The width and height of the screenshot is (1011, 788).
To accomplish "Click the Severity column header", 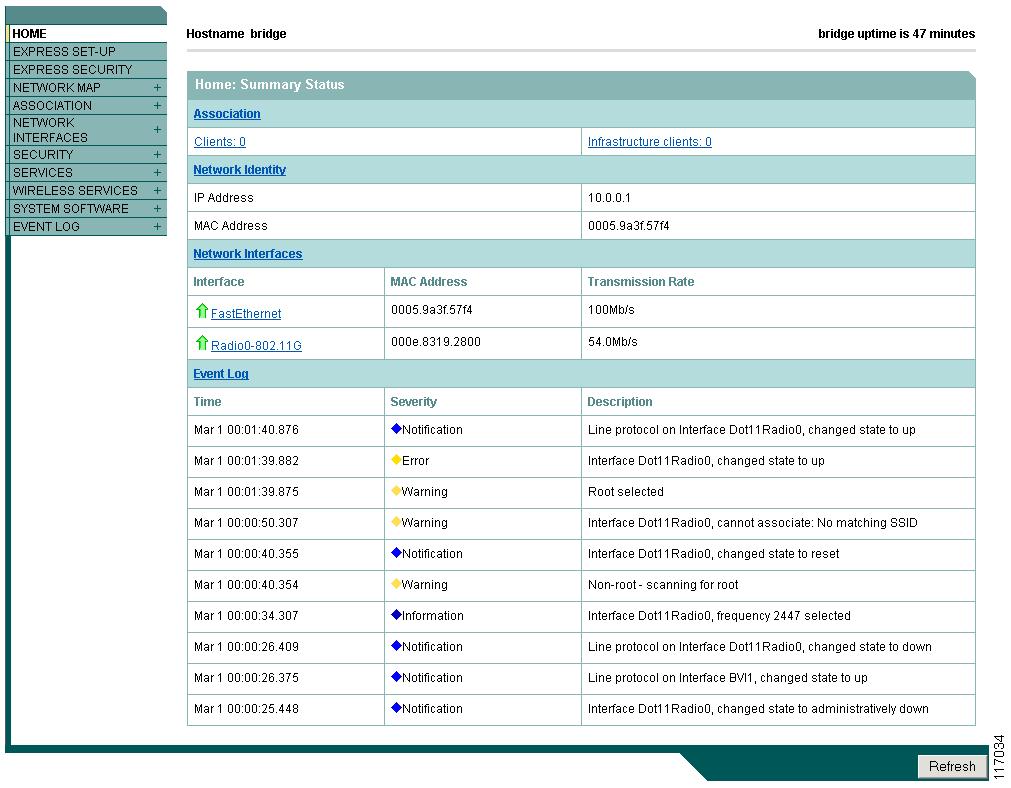I will pyautogui.click(x=413, y=402).
